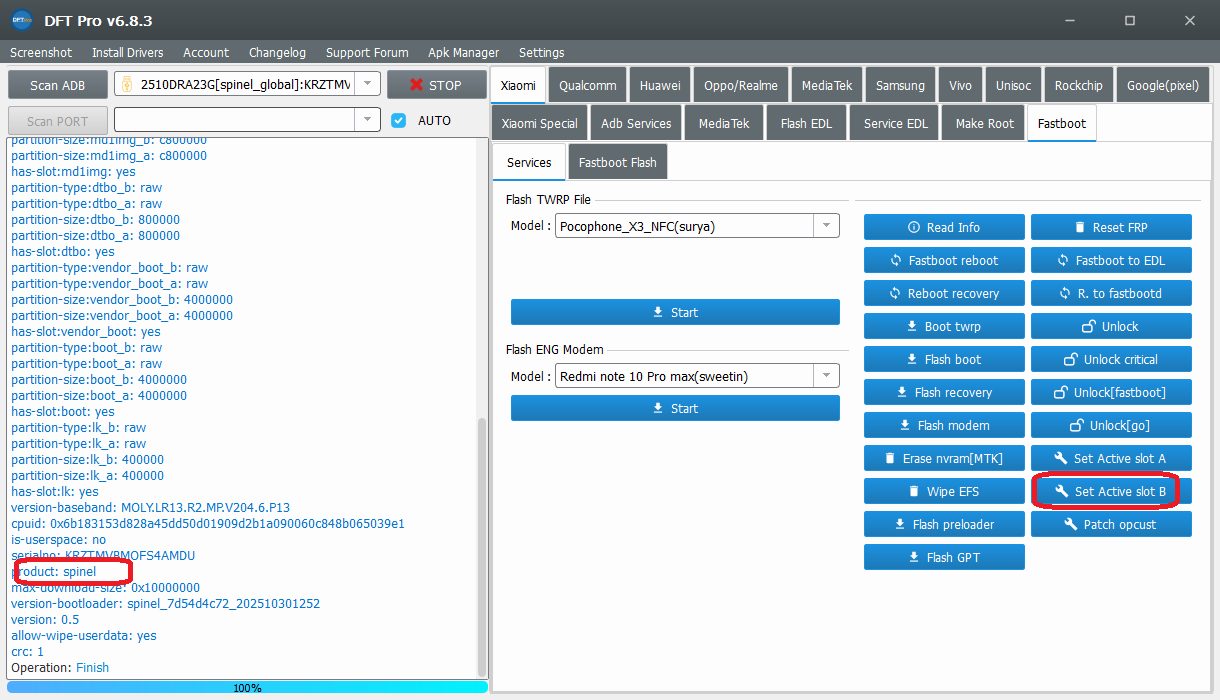Click Fastboot to EDL button
1220x700 pixels.
[1111, 260]
